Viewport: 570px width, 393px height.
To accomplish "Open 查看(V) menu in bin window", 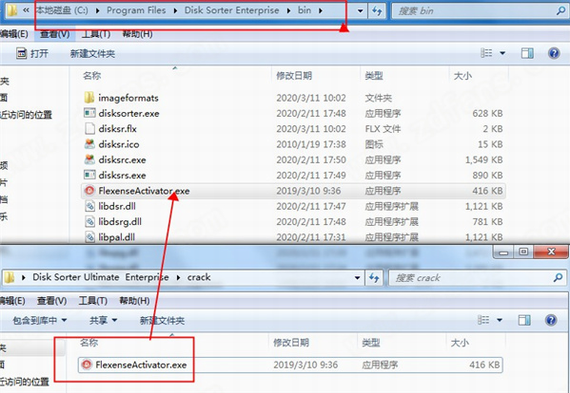I will [55, 34].
